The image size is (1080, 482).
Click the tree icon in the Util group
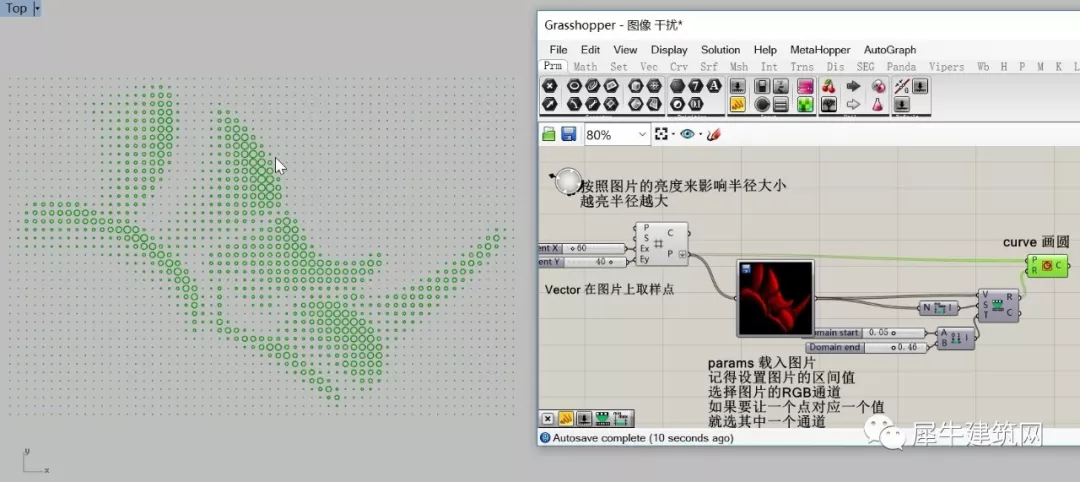[x=829, y=105]
